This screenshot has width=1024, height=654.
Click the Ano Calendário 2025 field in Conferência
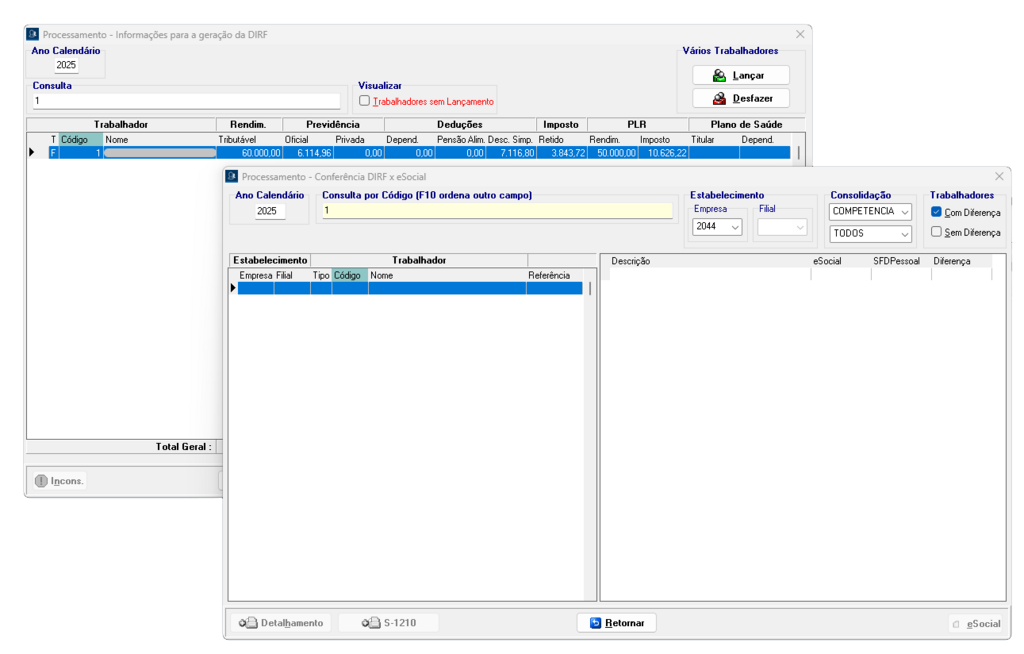(x=267, y=212)
